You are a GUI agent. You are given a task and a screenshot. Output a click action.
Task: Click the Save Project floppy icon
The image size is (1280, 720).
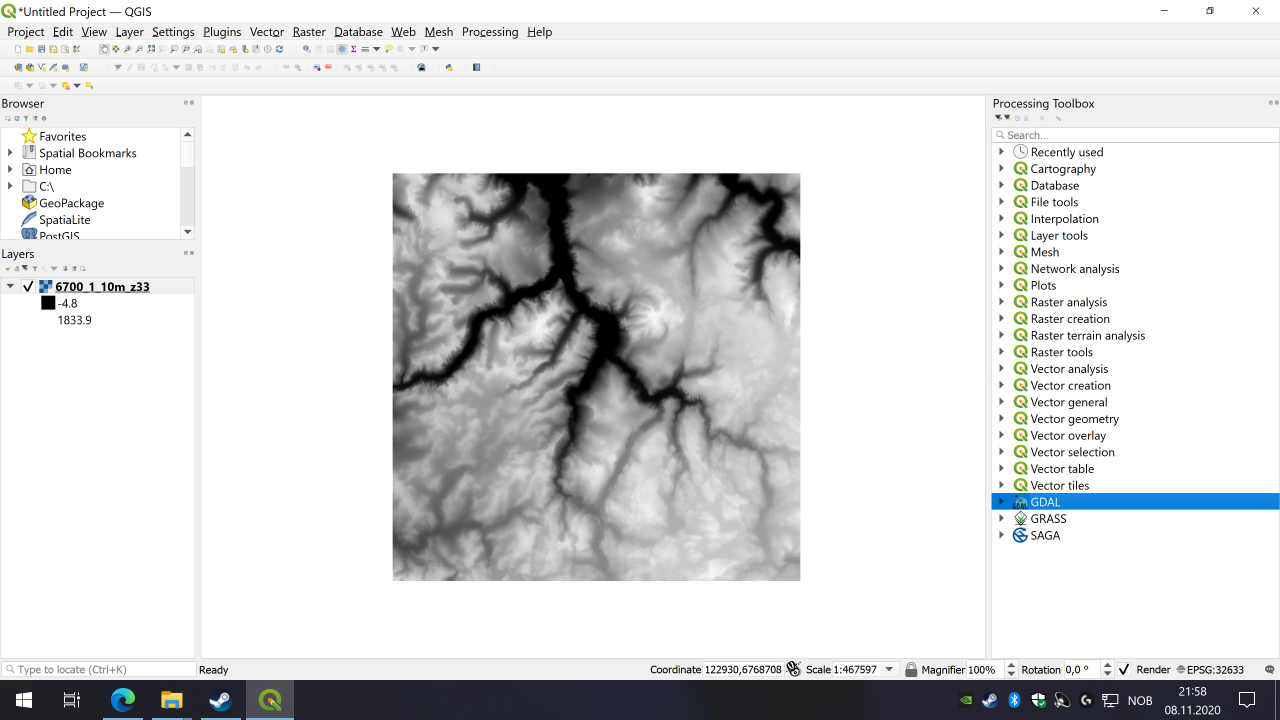pyautogui.click(x=41, y=49)
